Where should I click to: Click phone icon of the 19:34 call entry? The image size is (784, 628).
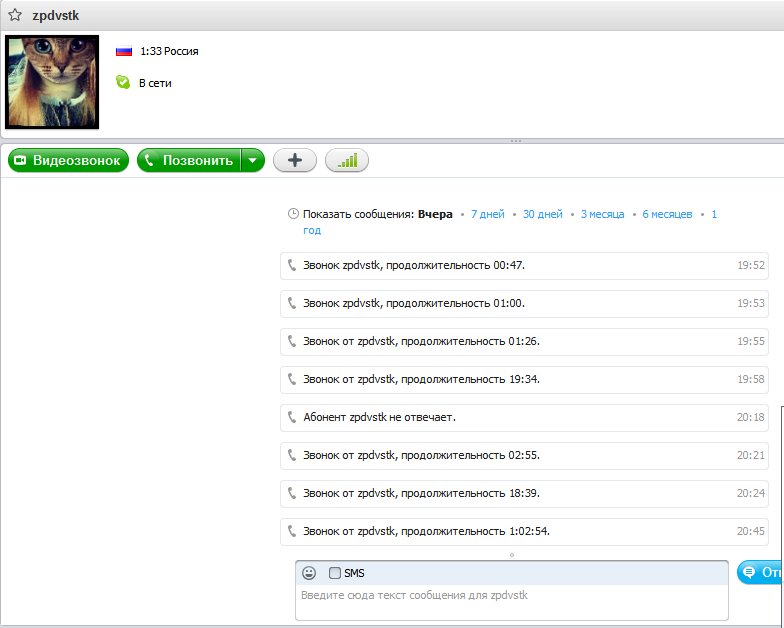point(292,379)
